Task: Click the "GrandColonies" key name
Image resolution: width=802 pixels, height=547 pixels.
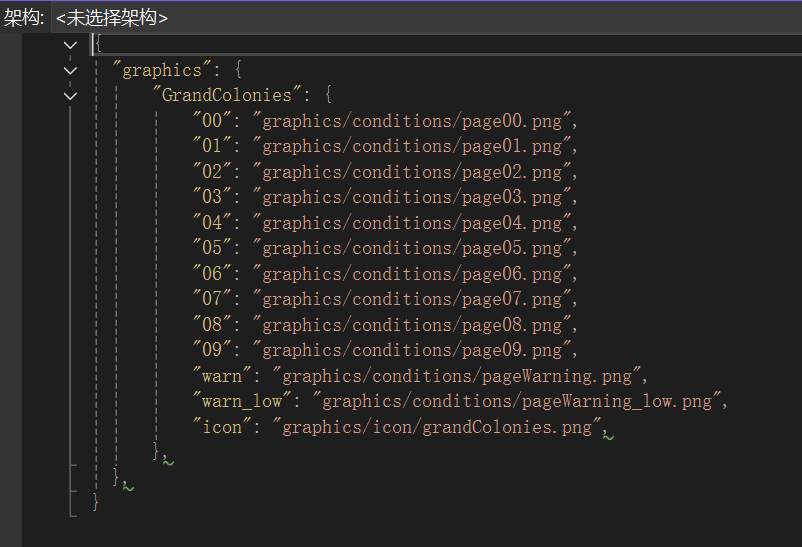Action: [x=227, y=96]
